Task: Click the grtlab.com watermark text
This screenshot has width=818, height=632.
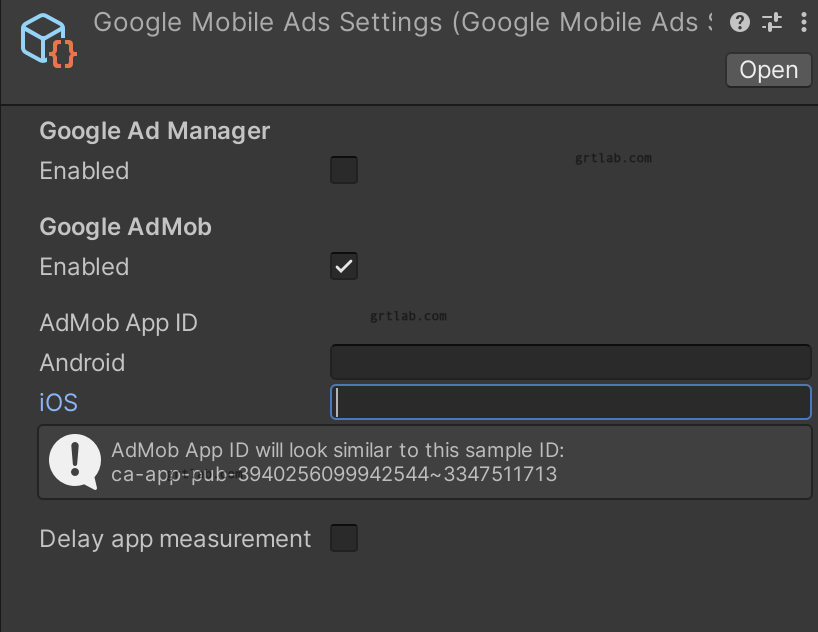Action: tap(612, 157)
